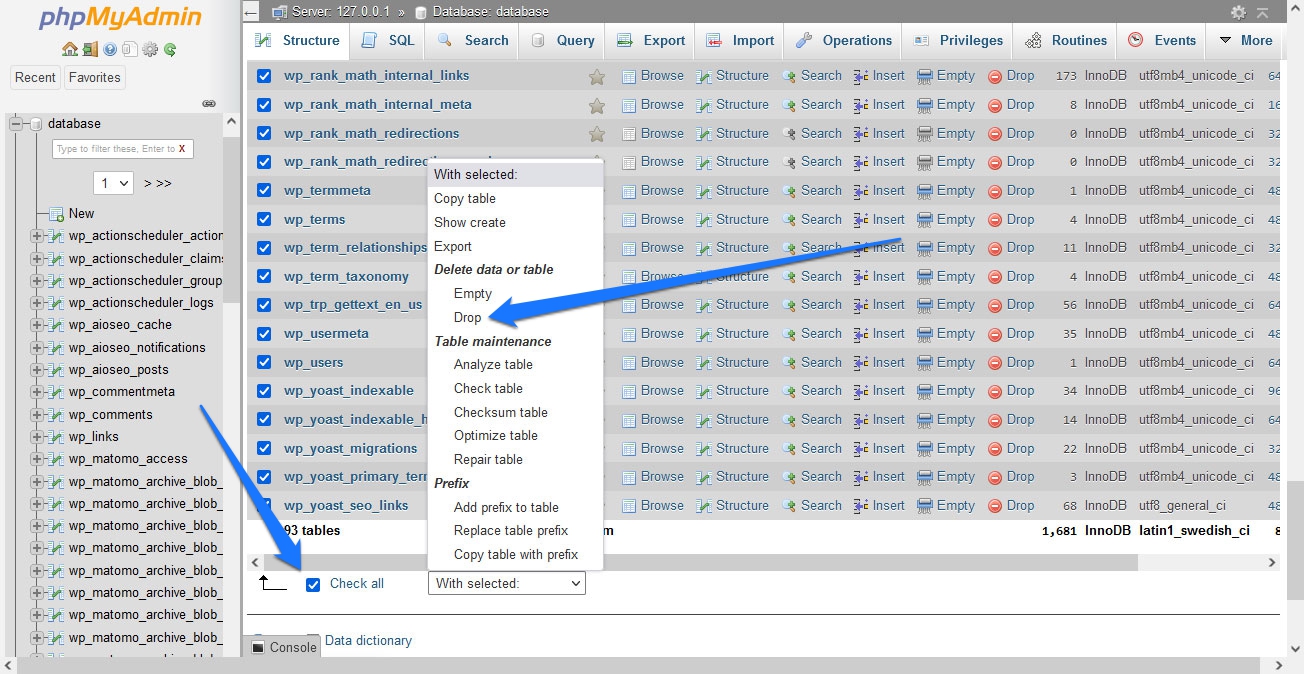Uncheck the wp_terms row checkbox
Viewport: 1304px width, 674px height.
[264, 219]
